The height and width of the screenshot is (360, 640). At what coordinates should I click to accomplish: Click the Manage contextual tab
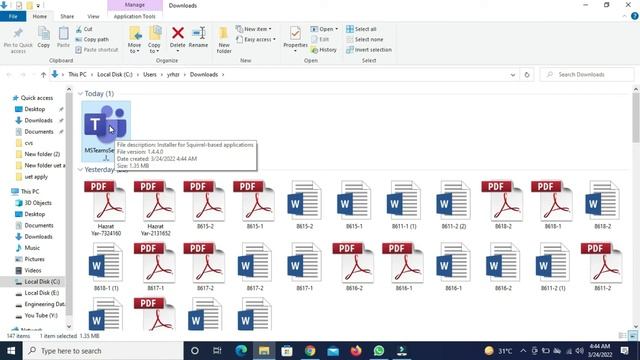click(x=135, y=5)
